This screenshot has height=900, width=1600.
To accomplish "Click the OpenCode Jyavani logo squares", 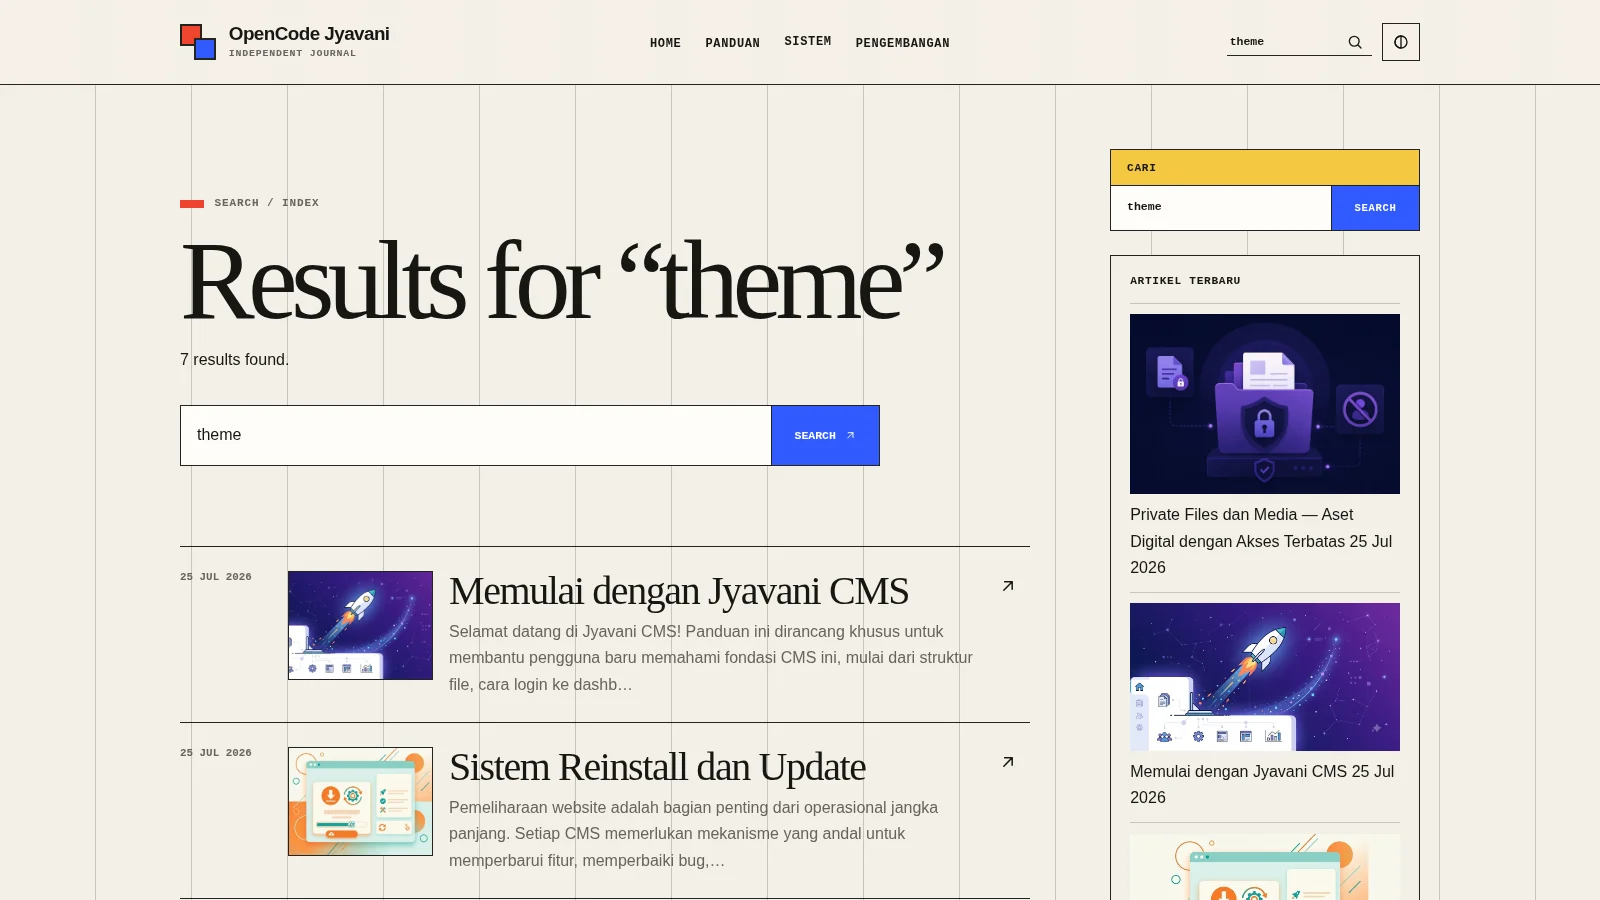I will [198, 42].
